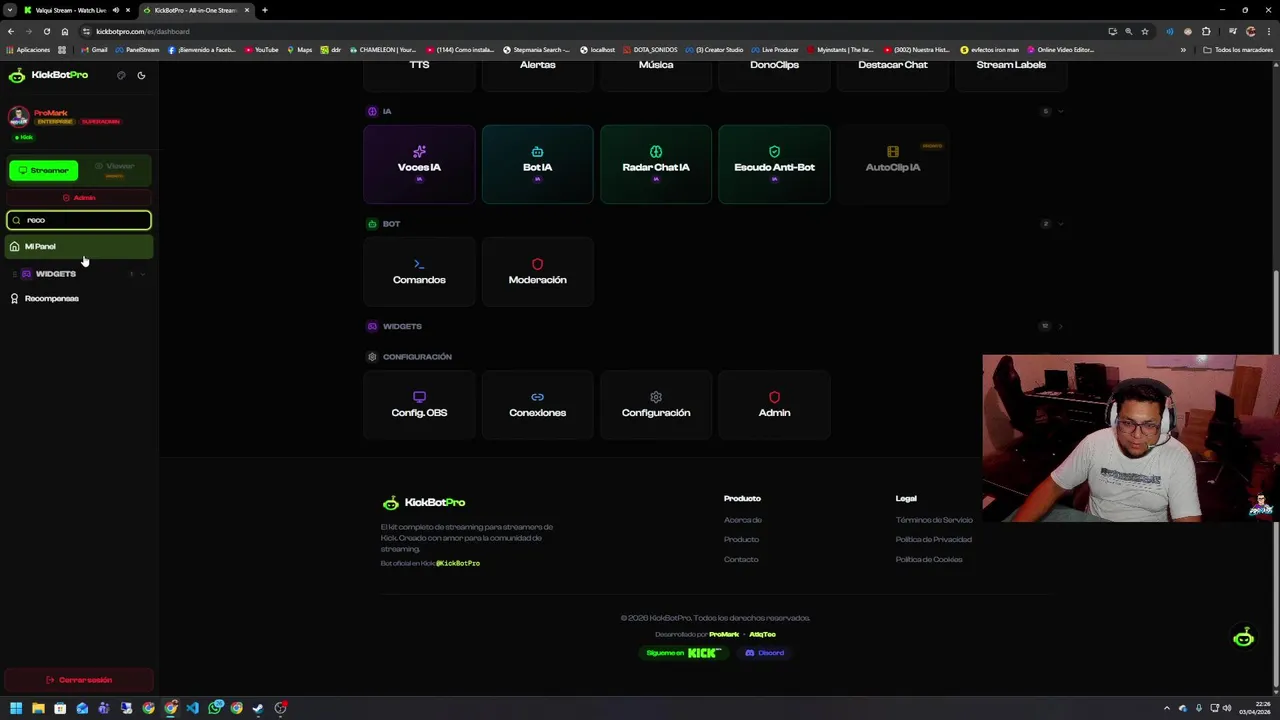
Task: Open the Moderación card
Action: tap(537, 271)
